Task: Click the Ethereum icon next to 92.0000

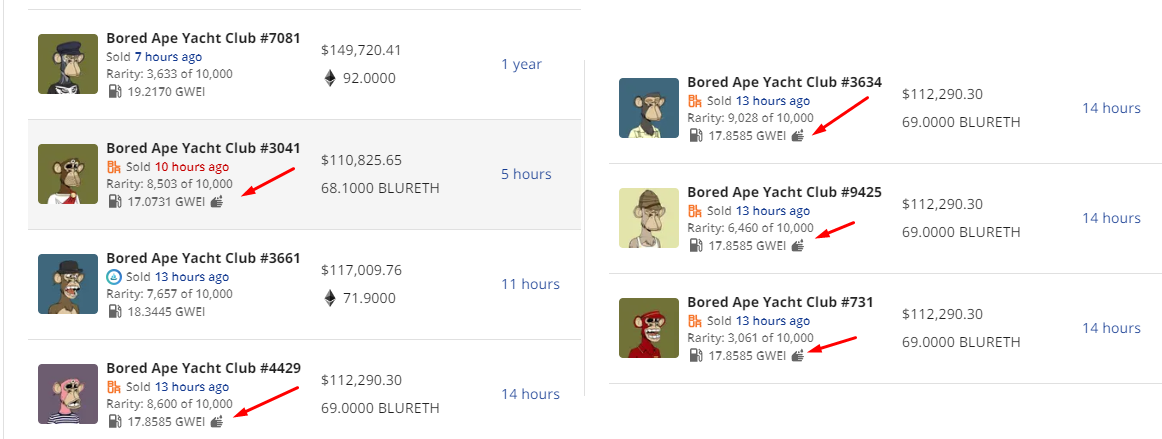Action: point(330,78)
